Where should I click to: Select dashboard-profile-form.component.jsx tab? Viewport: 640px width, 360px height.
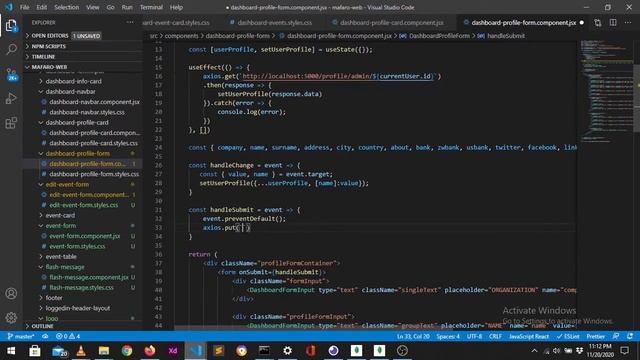click(523, 23)
